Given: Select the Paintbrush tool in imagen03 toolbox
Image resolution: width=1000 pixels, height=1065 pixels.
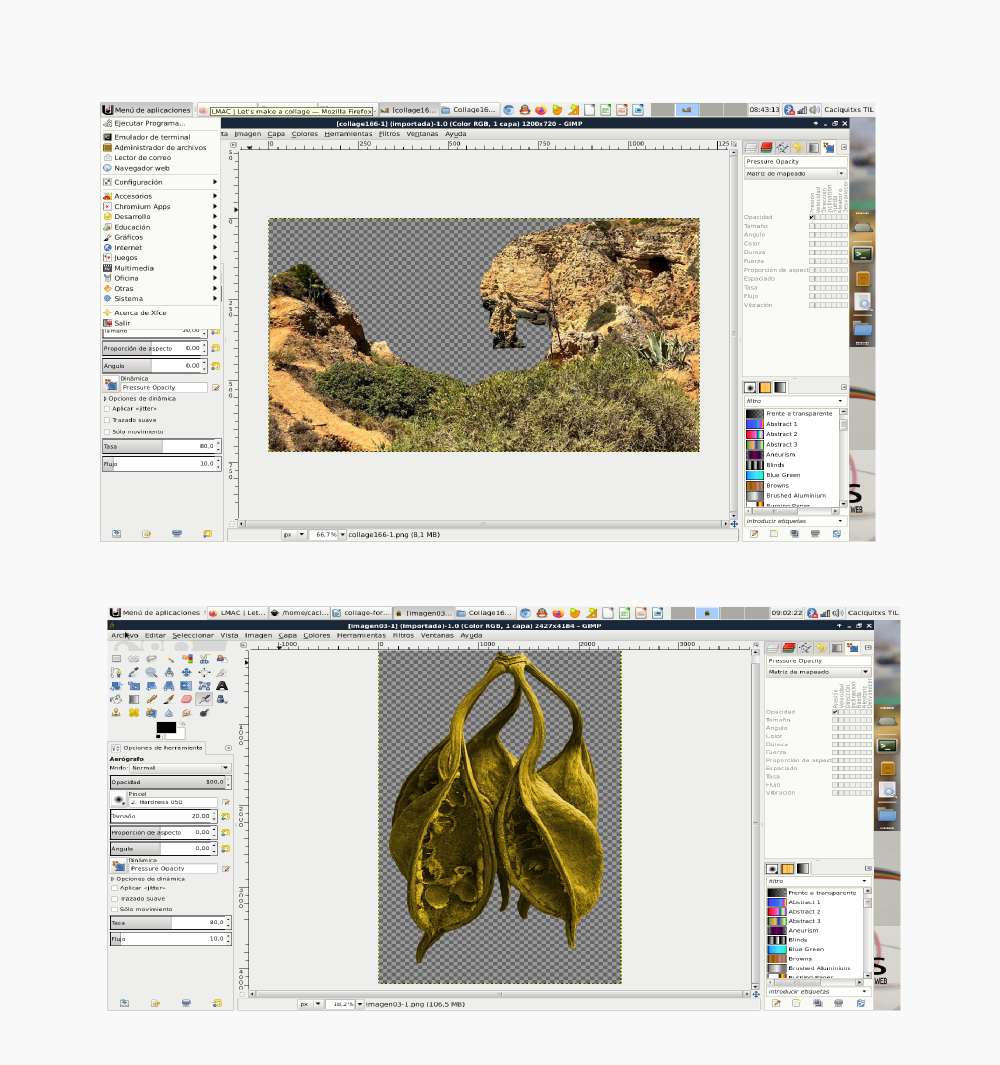Looking at the screenshot, I should [169, 699].
